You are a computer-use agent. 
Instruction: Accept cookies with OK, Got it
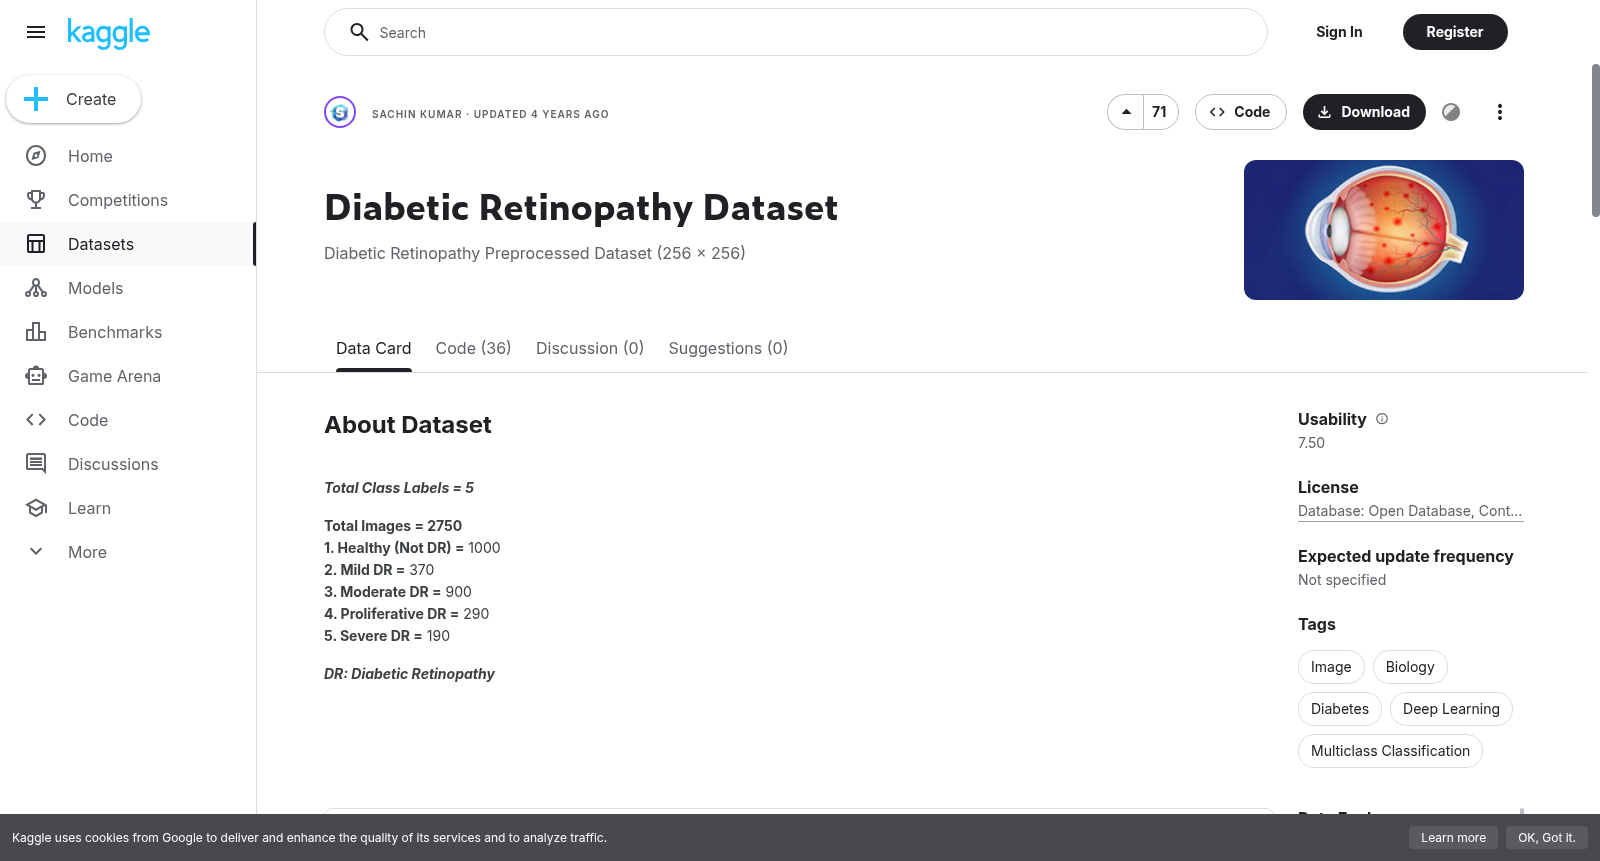[x=1546, y=838]
